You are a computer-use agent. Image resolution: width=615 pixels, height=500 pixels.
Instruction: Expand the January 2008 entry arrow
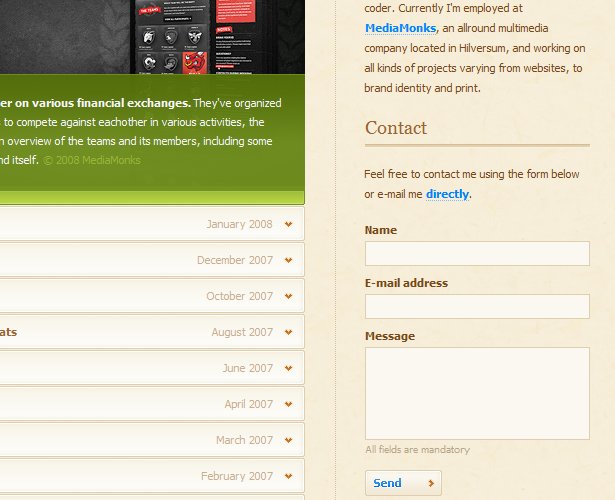click(289, 224)
